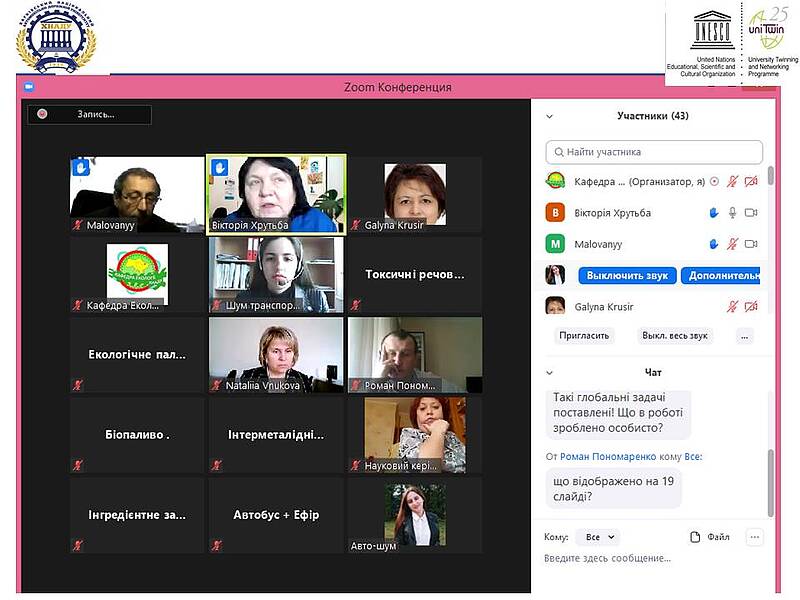
Task: Toggle Galyna Krusir's disabled camera icon
Action: coord(751,307)
